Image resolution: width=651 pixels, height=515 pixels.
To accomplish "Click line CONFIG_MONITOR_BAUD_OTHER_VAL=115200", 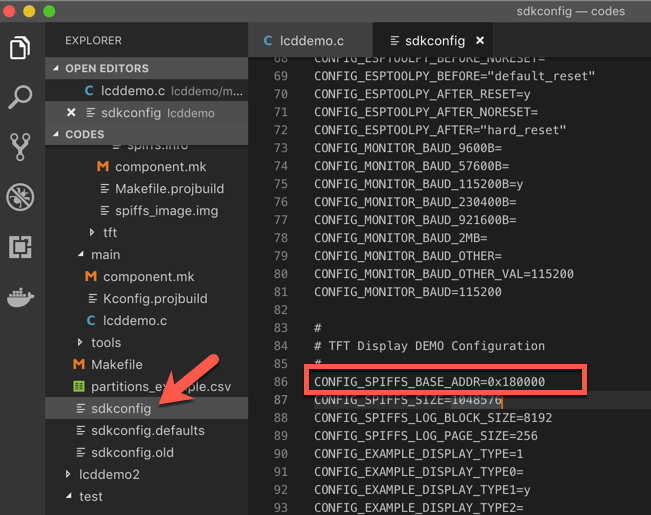I will pos(444,274).
